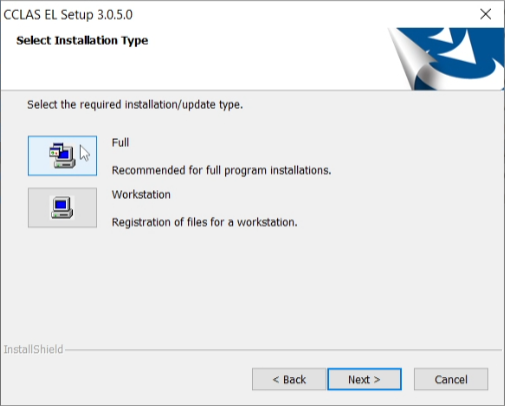Cancel the CCLAS EL installation

(x=451, y=379)
